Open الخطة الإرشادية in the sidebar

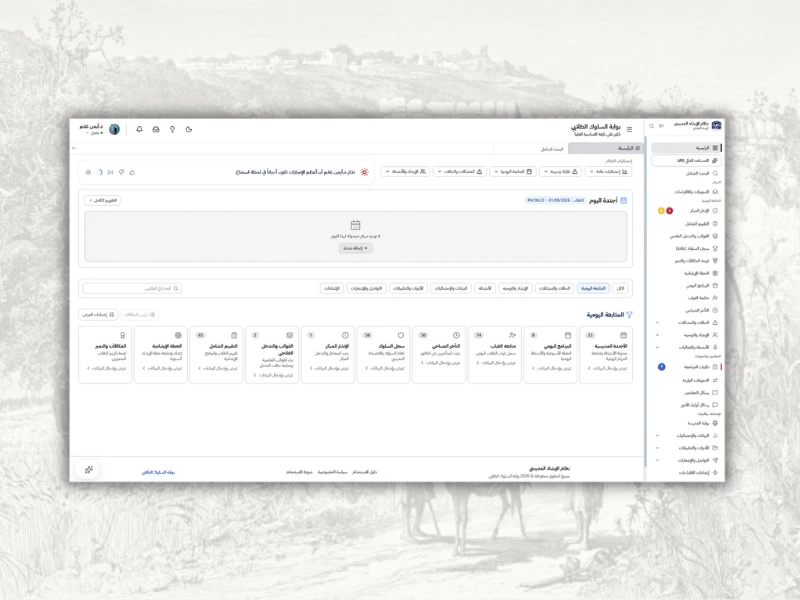686,273
